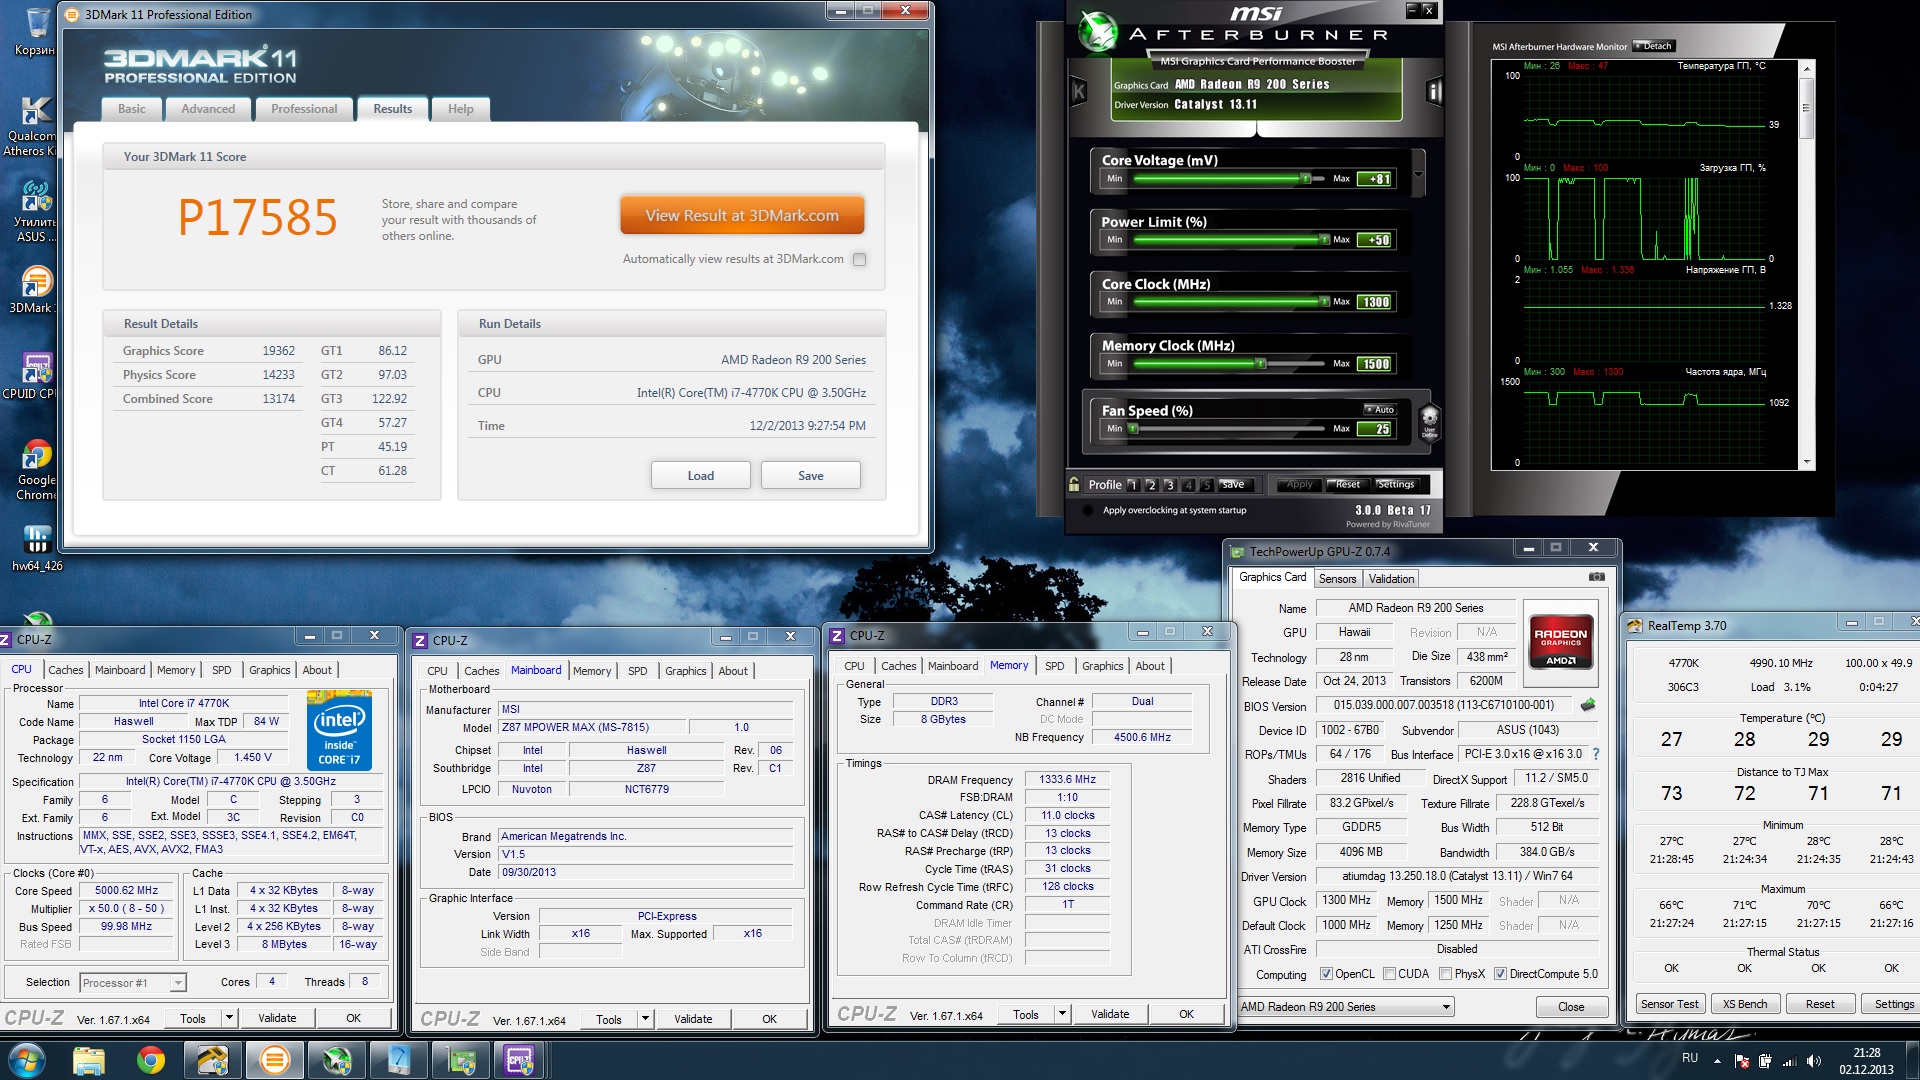This screenshot has width=1920, height=1080.
Task: Open Google Chrome from the taskbar
Action: pos(151,1059)
